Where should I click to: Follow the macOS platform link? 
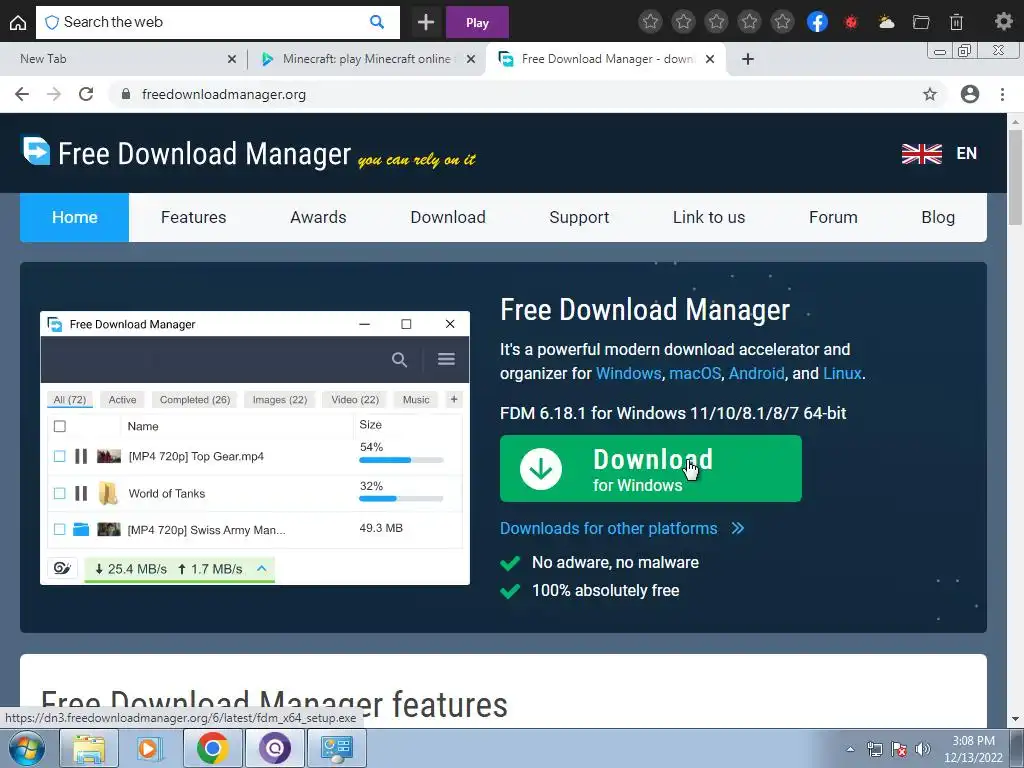[x=695, y=374]
